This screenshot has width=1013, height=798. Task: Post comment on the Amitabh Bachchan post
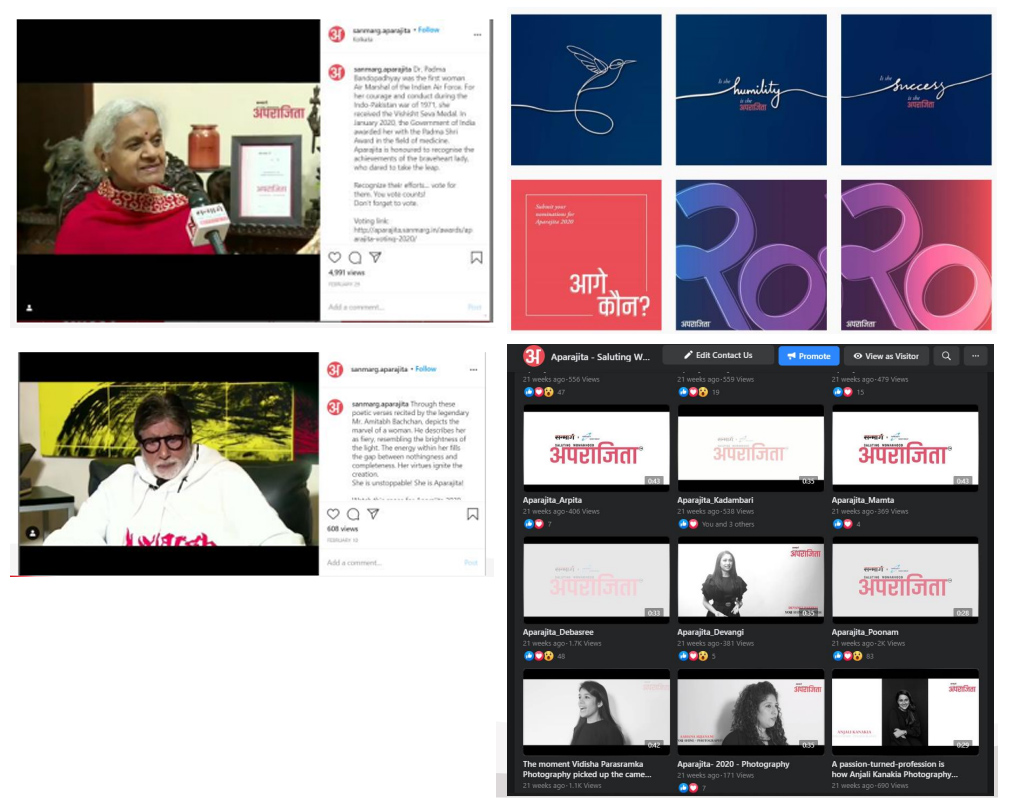[471, 563]
